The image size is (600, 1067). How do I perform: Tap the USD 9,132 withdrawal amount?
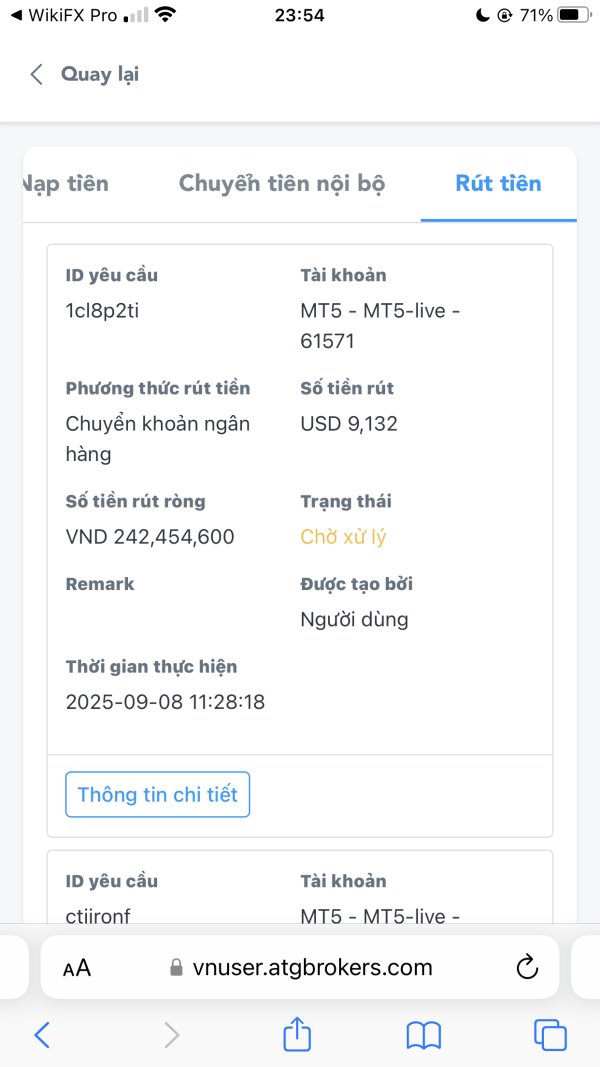click(349, 424)
